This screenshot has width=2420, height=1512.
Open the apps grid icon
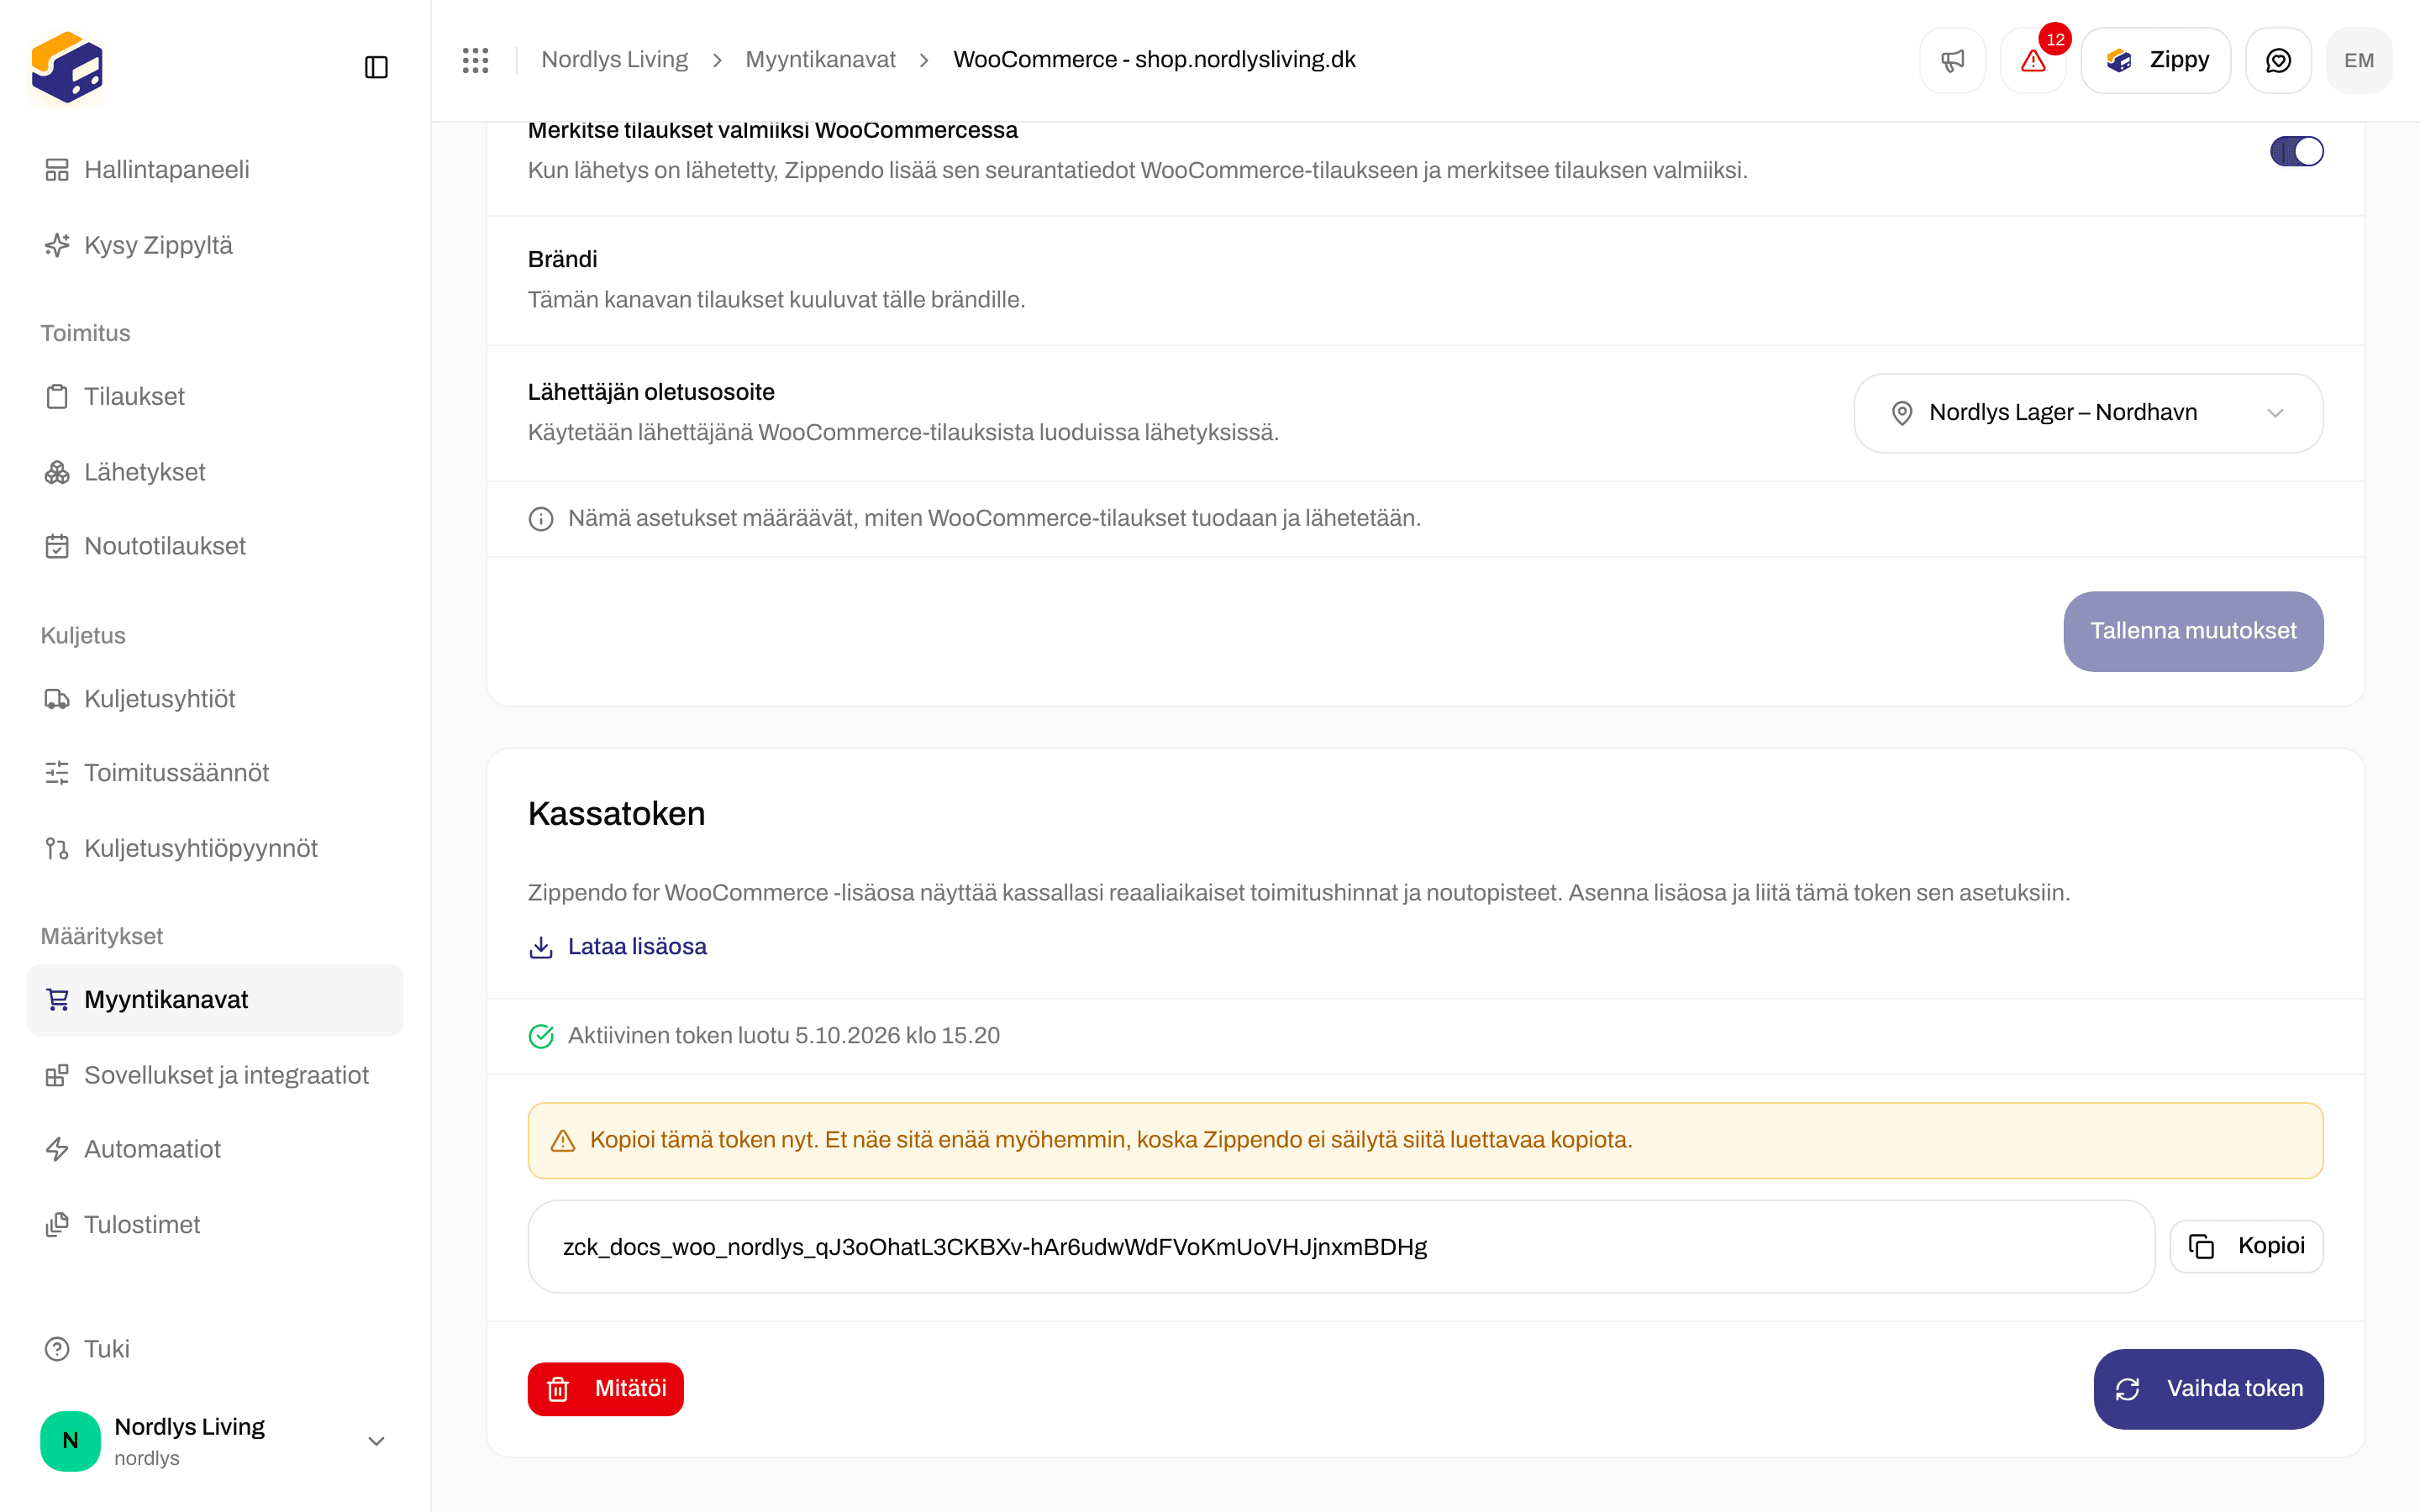tap(476, 60)
